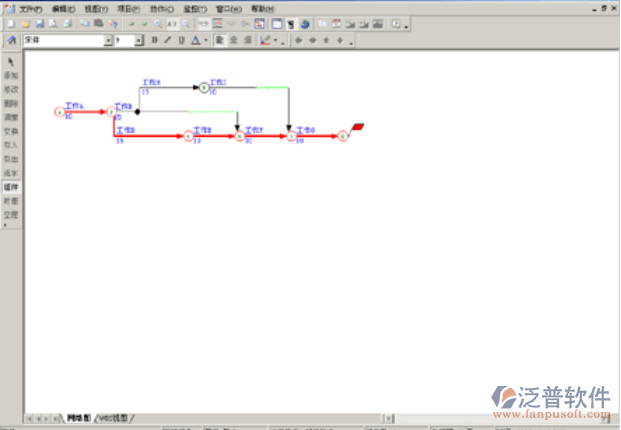
Task: Expand the line color dropdown arrow
Action: coord(276,41)
